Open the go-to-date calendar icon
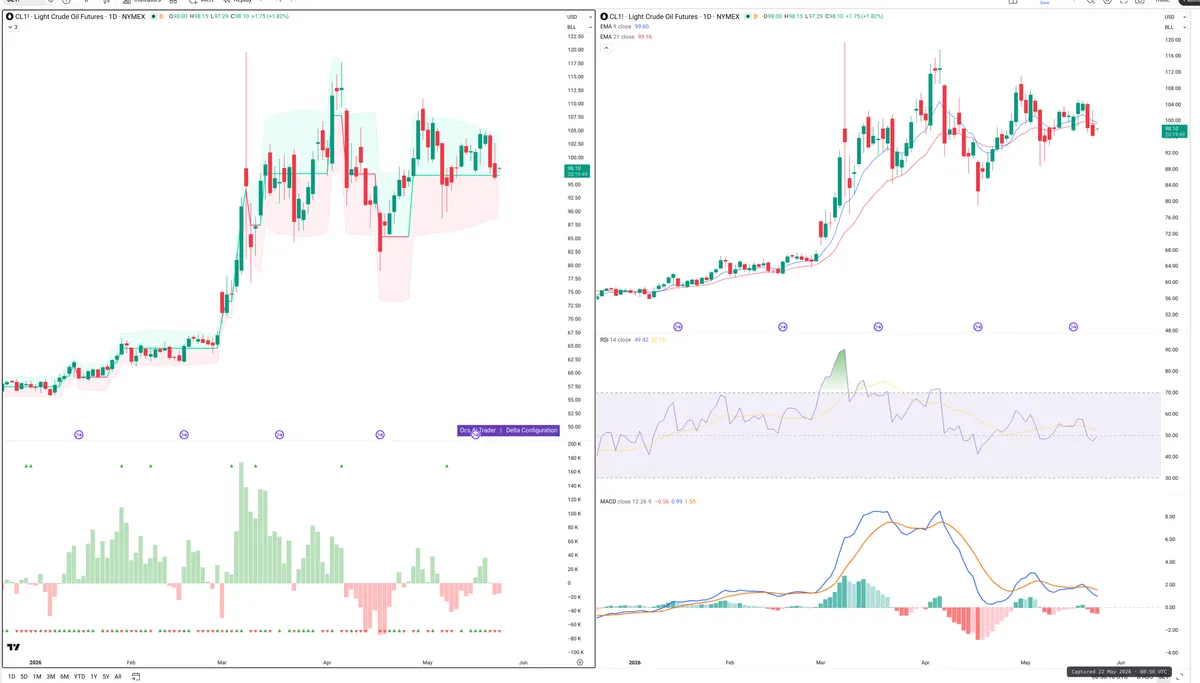Image resolution: width=1200 pixels, height=683 pixels. coord(137,677)
